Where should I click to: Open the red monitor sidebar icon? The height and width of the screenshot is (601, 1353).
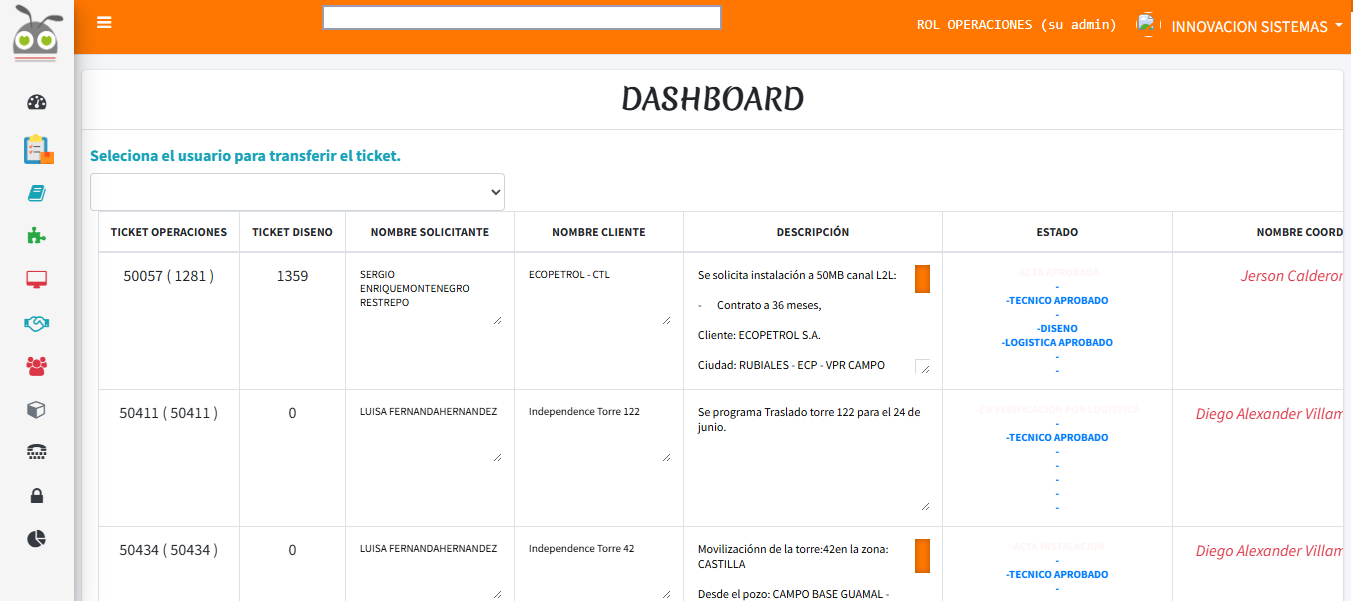click(37, 279)
